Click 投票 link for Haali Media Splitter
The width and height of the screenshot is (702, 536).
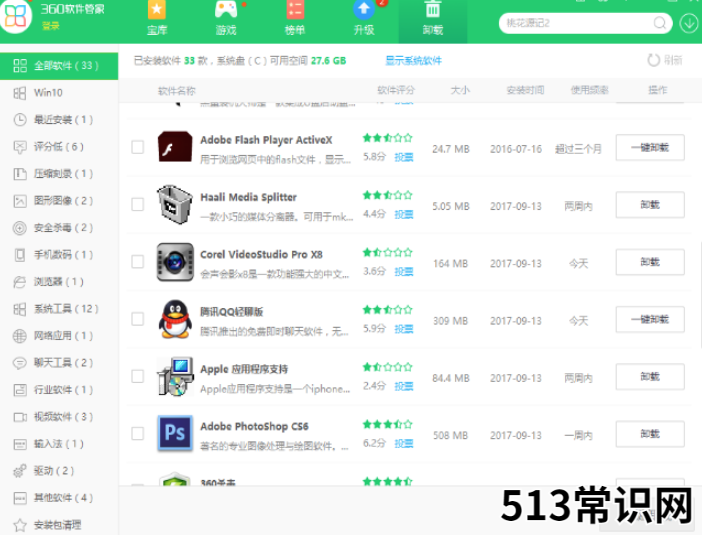click(404, 214)
